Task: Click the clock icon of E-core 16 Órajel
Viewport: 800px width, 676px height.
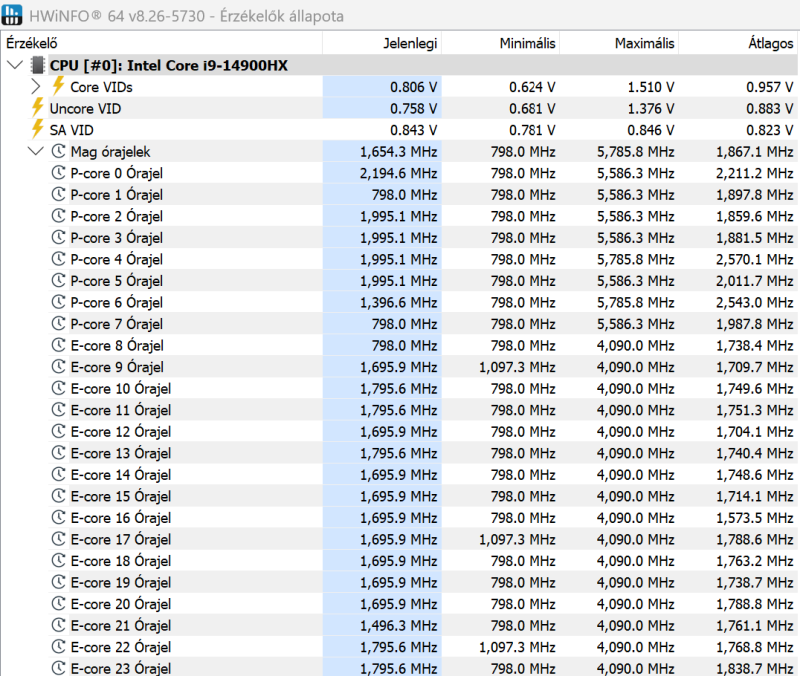Action: click(x=59, y=517)
